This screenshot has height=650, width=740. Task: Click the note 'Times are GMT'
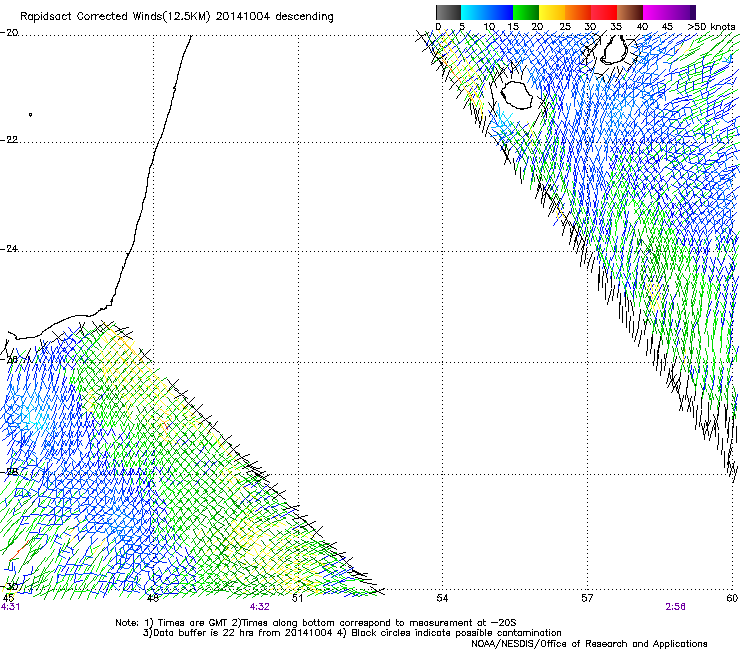[x=193, y=623]
